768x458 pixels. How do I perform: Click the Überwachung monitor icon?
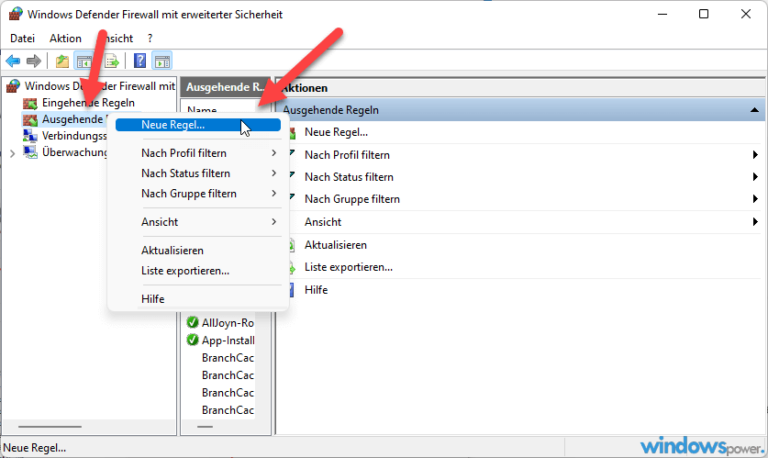(30, 152)
